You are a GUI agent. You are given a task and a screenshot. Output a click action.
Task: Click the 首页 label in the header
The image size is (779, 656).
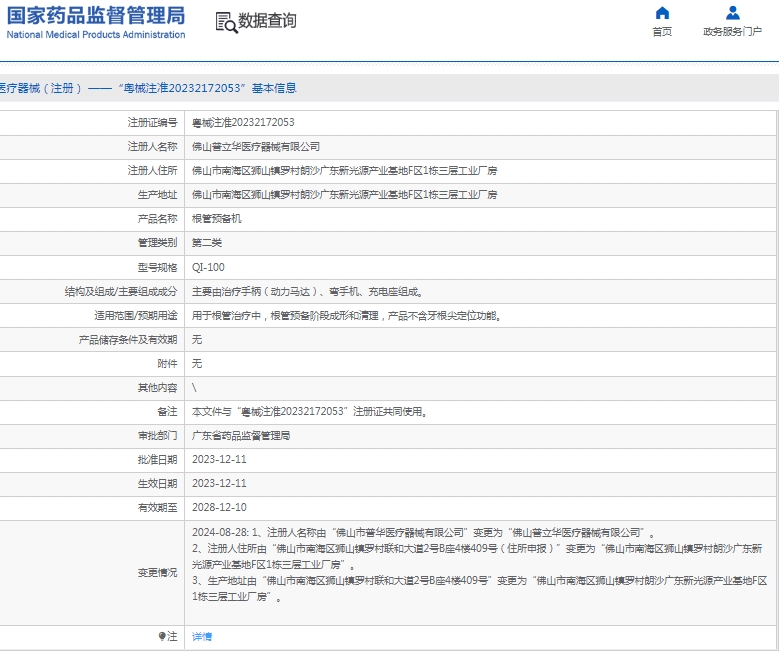(x=662, y=32)
